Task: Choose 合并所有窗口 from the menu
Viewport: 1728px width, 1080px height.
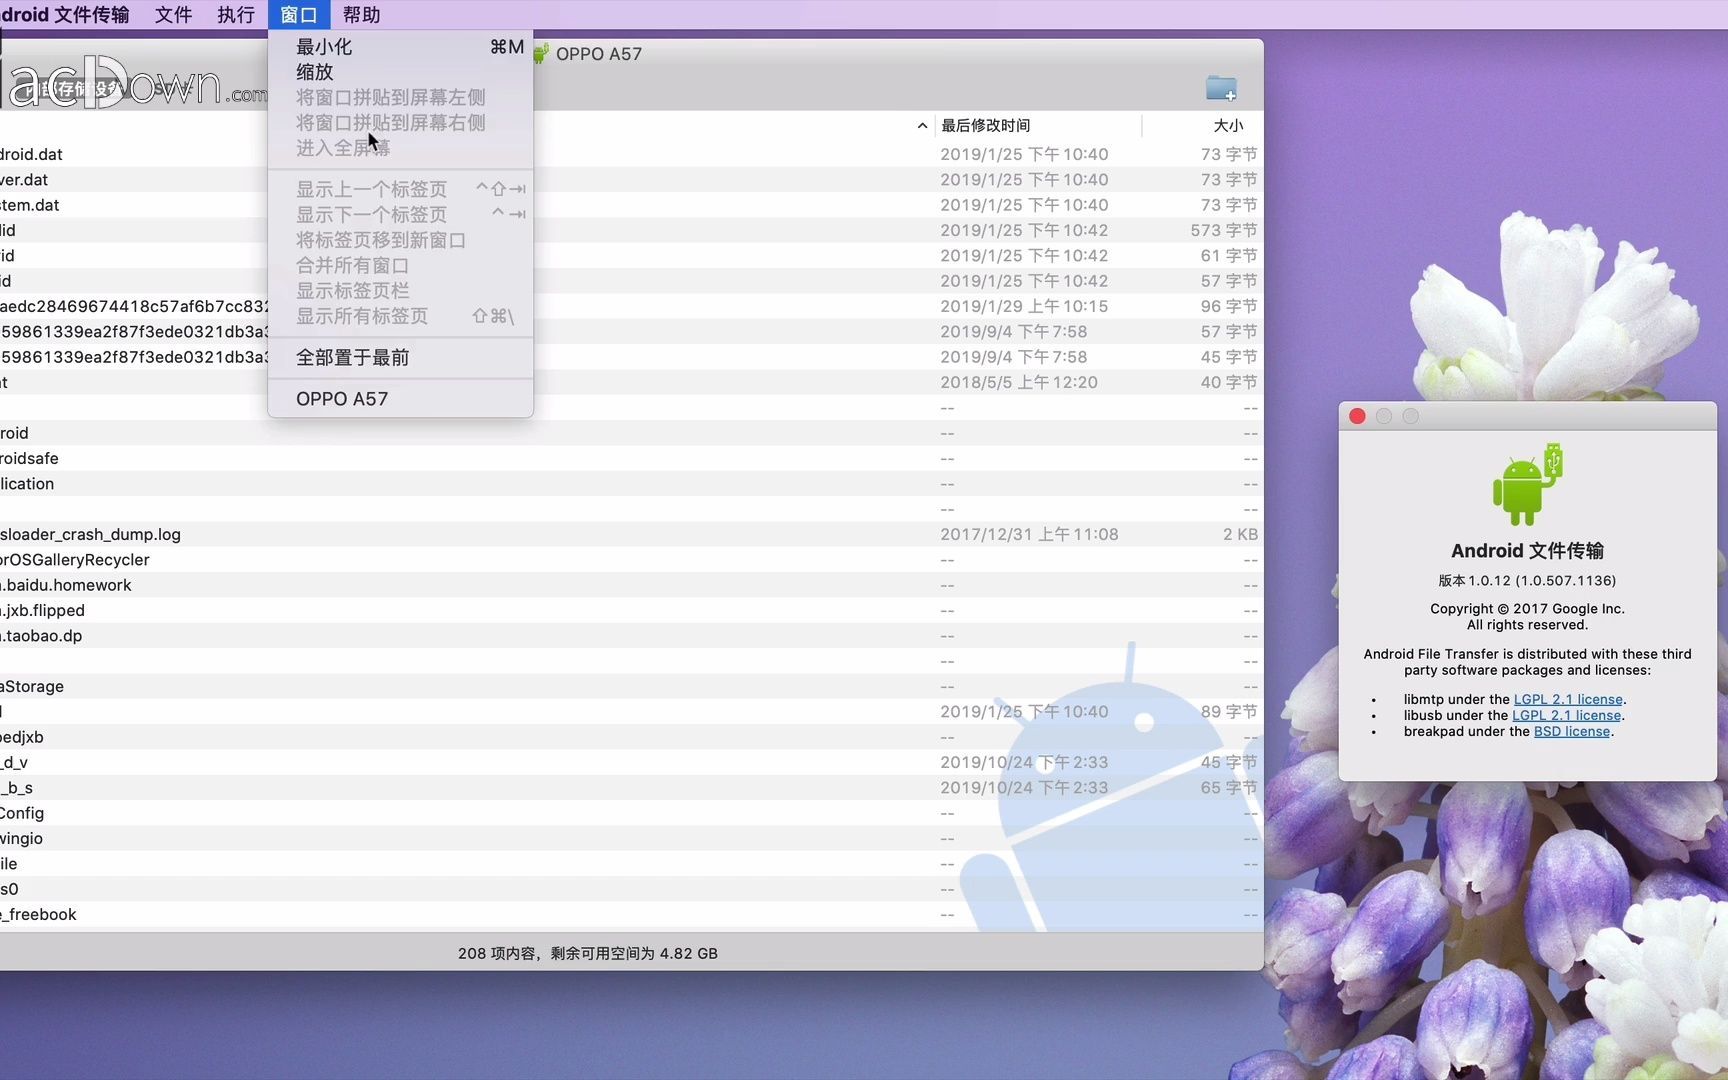Action: [351, 265]
